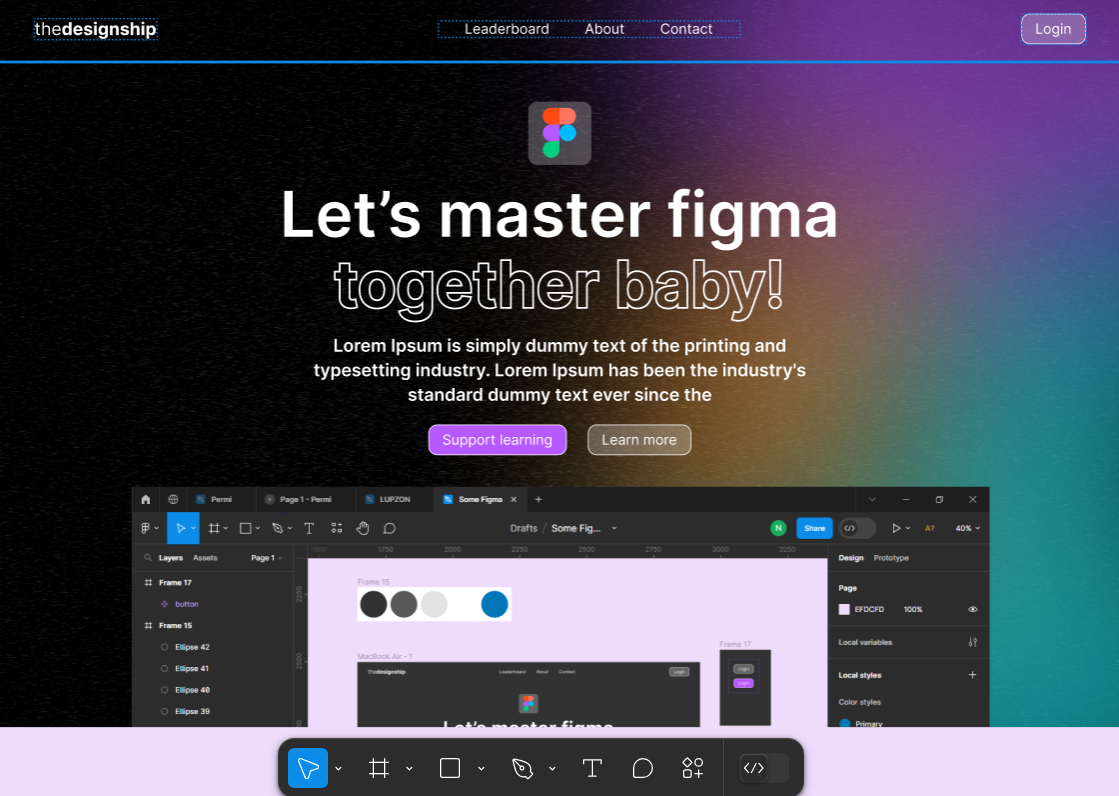This screenshot has width=1119, height=796.
Task: Click the green N user avatar
Action: (x=779, y=528)
